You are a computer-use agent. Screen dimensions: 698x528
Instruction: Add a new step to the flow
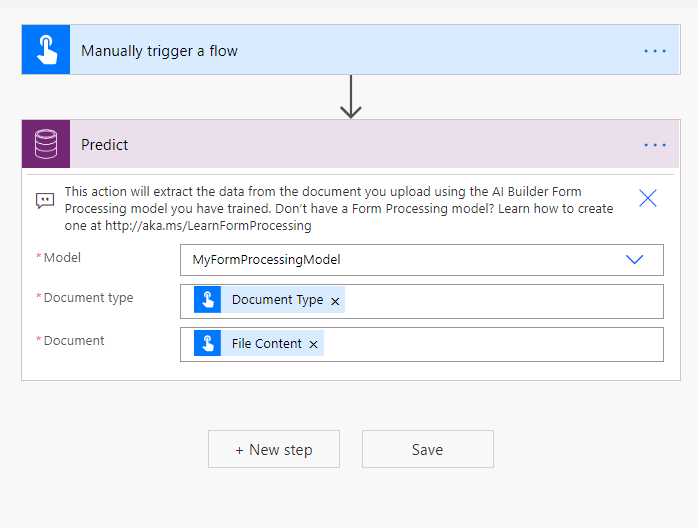274,449
